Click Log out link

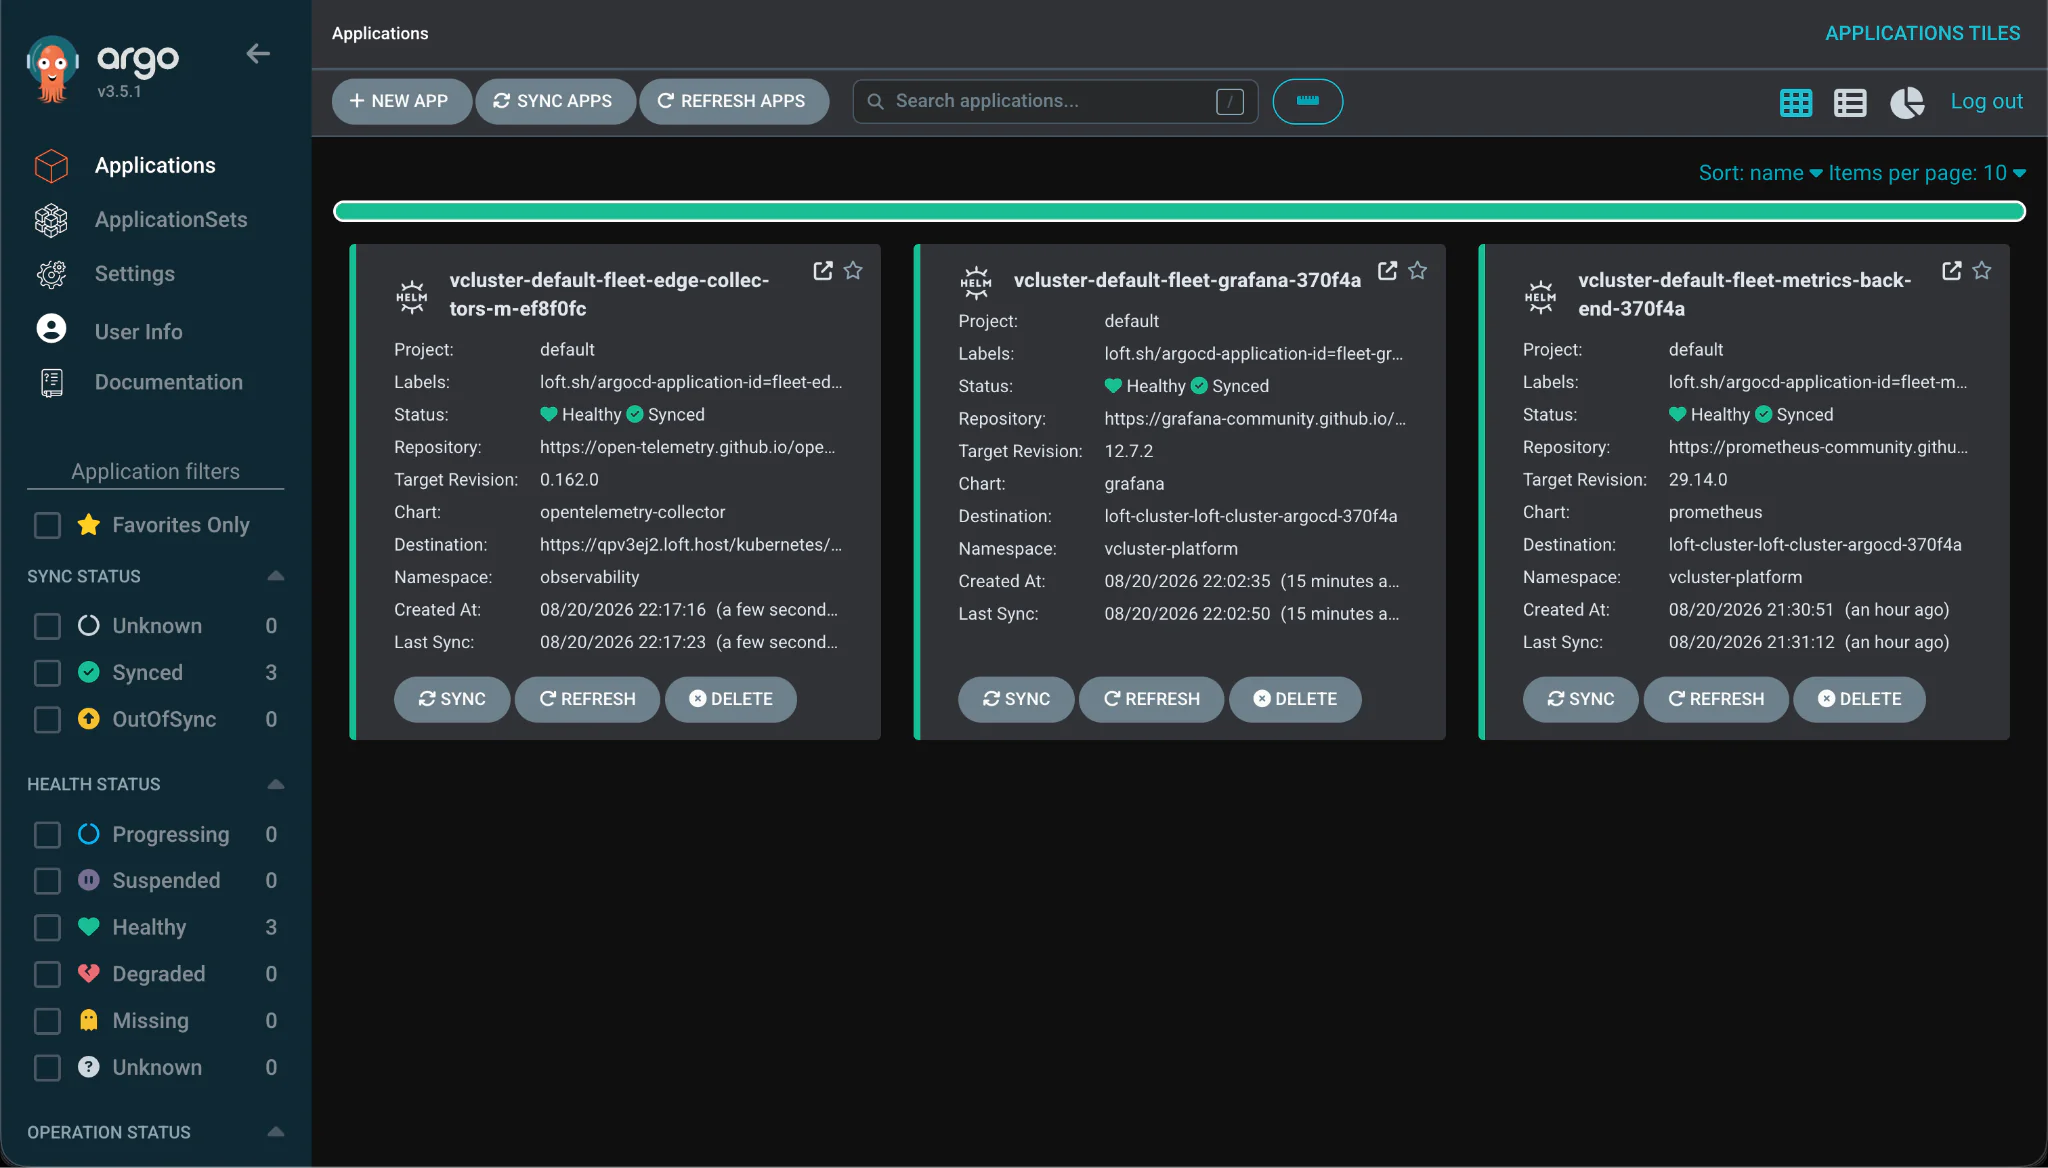[1986, 101]
